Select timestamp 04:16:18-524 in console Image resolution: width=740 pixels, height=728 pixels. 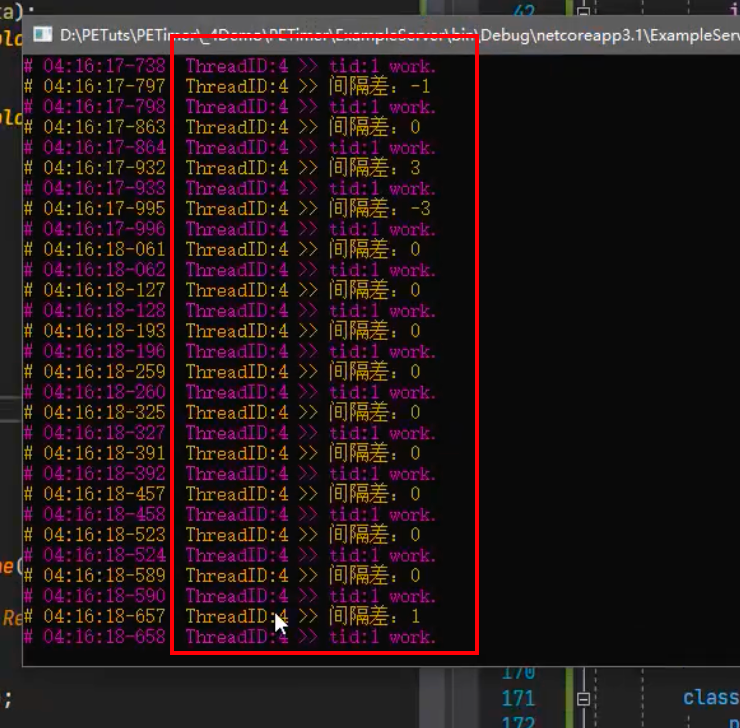[x=104, y=555]
